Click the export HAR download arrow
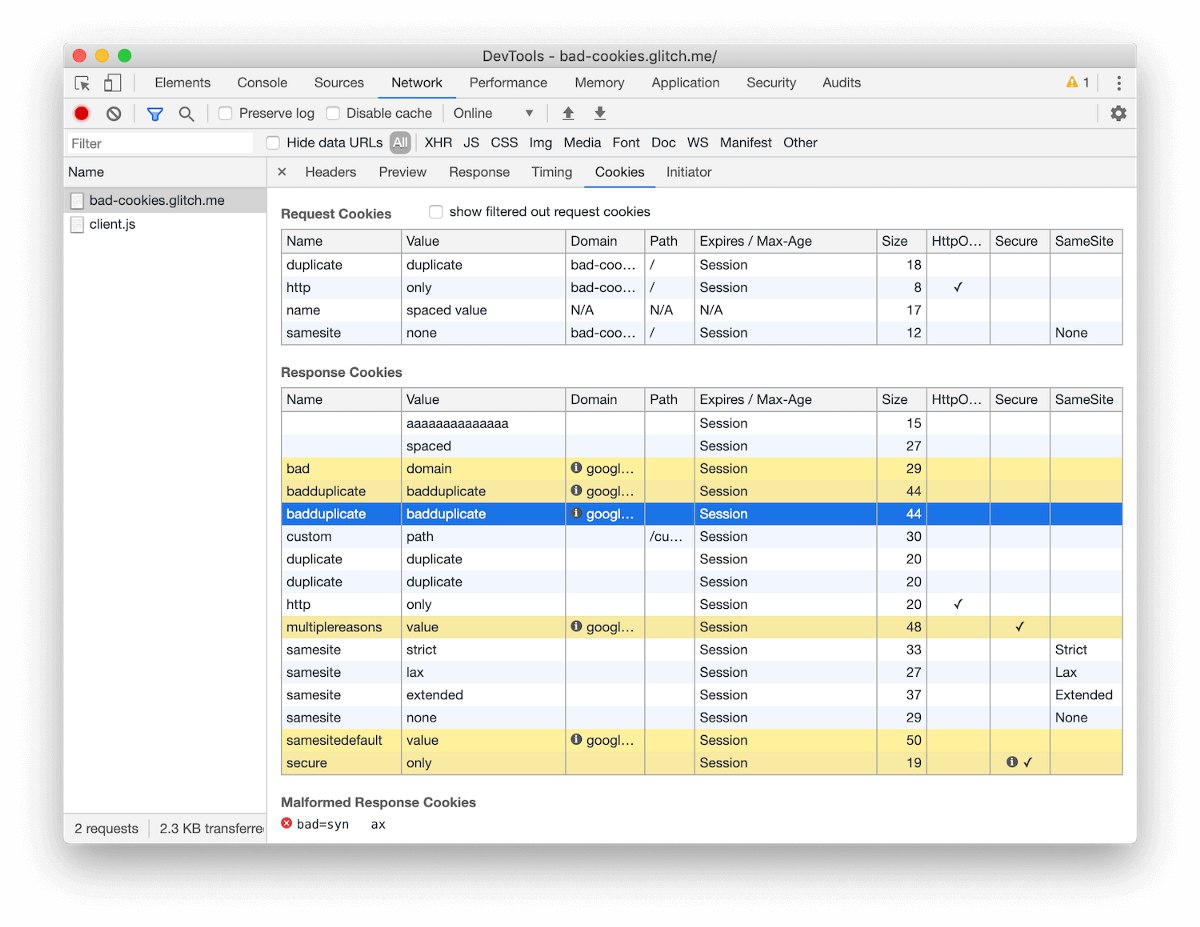 point(600,114)
